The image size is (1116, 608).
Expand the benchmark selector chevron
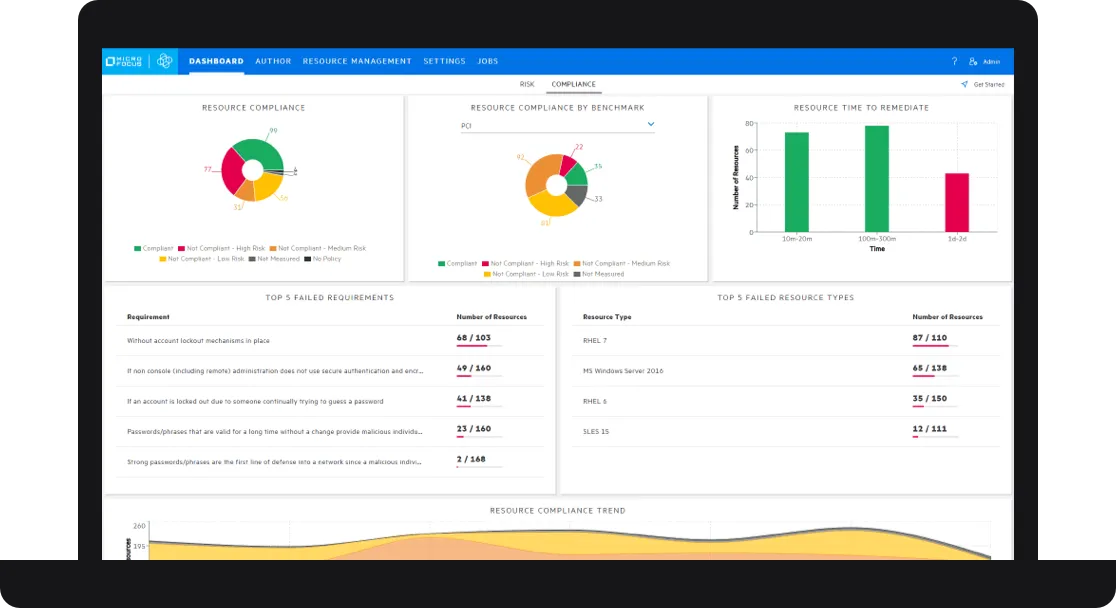[651, 124]
